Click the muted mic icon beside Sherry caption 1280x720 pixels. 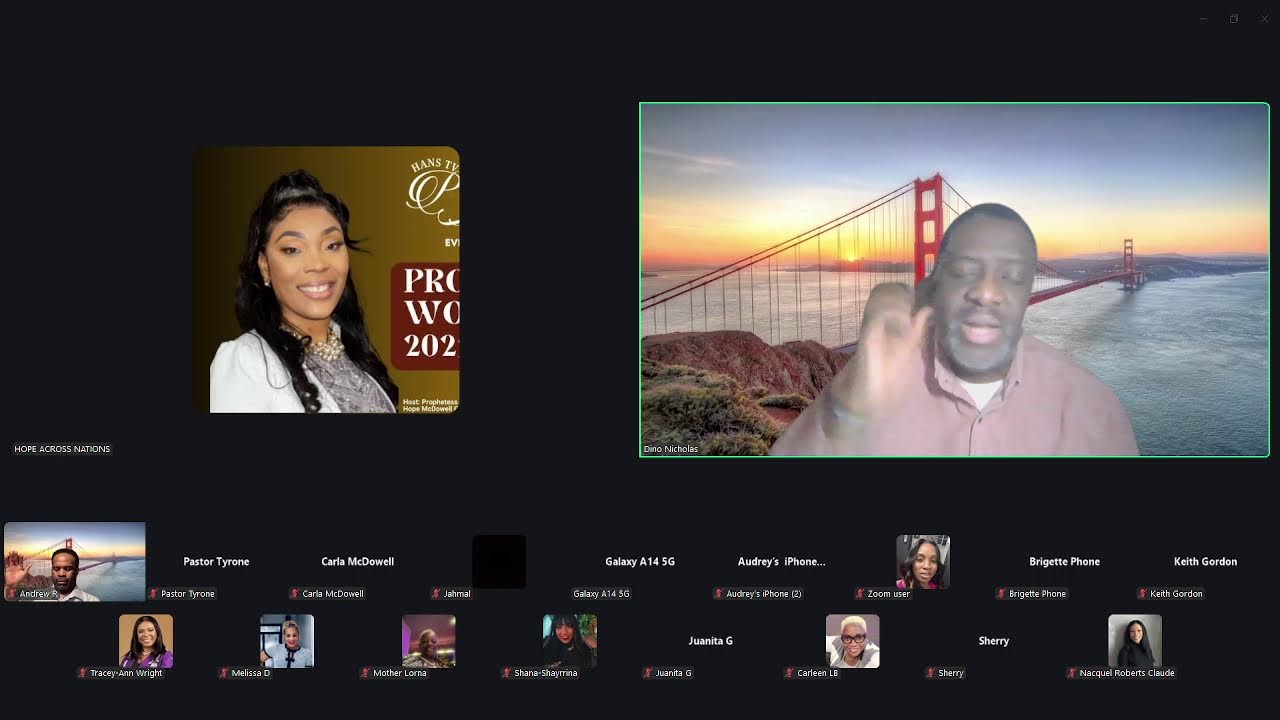931,673
